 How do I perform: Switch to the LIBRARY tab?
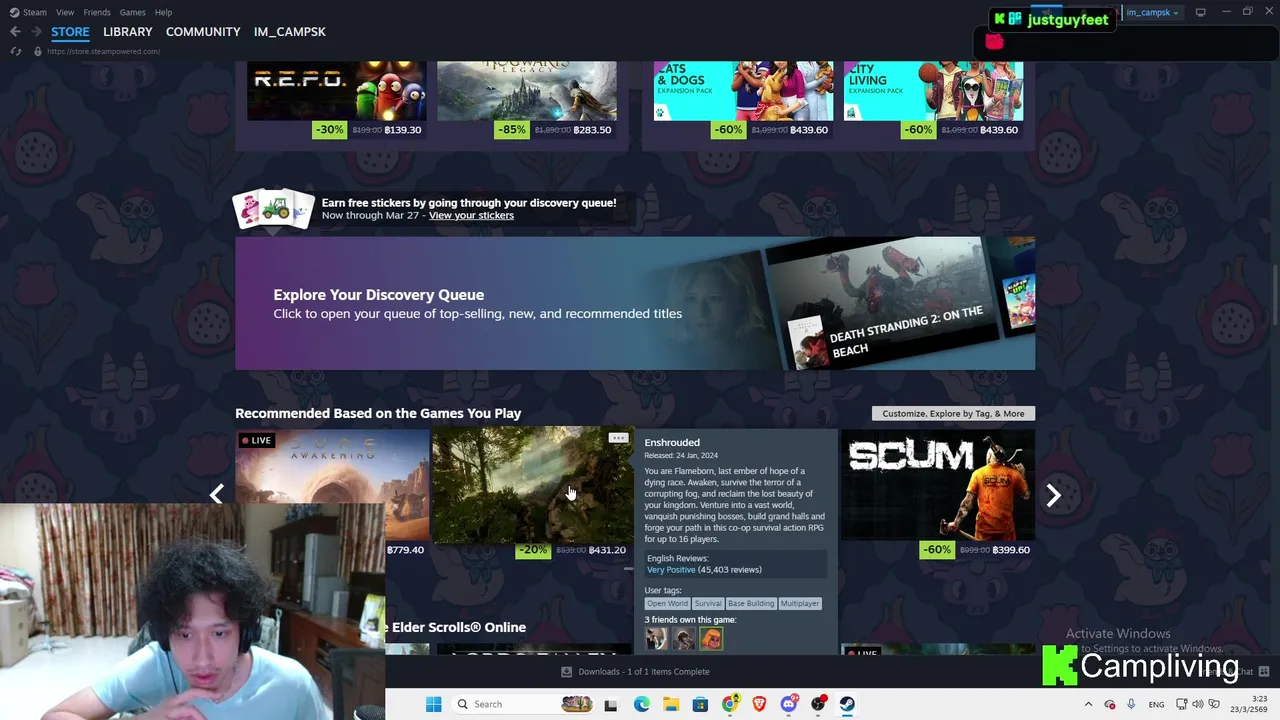128,32
